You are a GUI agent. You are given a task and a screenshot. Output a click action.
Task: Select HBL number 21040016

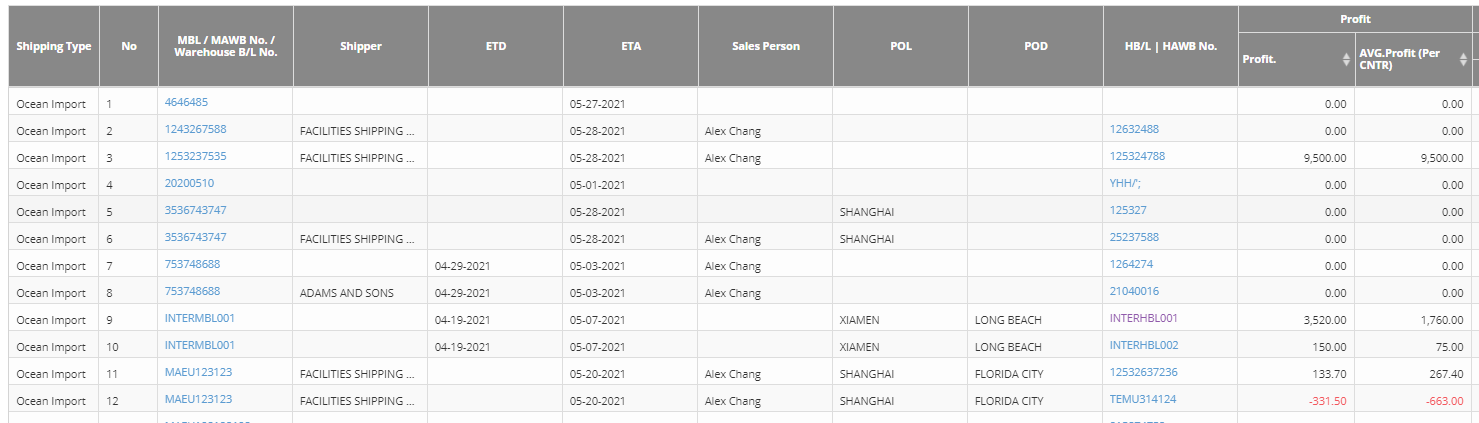pos(1134,291)
